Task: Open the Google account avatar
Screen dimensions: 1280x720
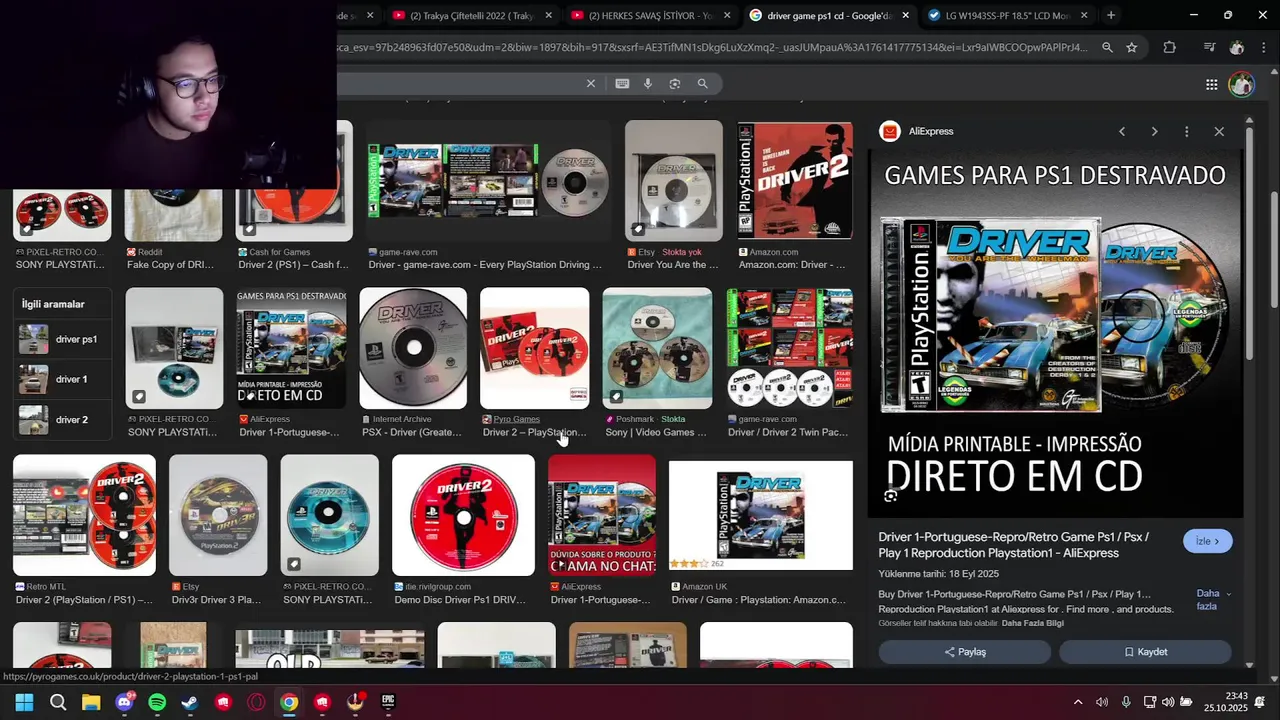Action: (1242, 85)
